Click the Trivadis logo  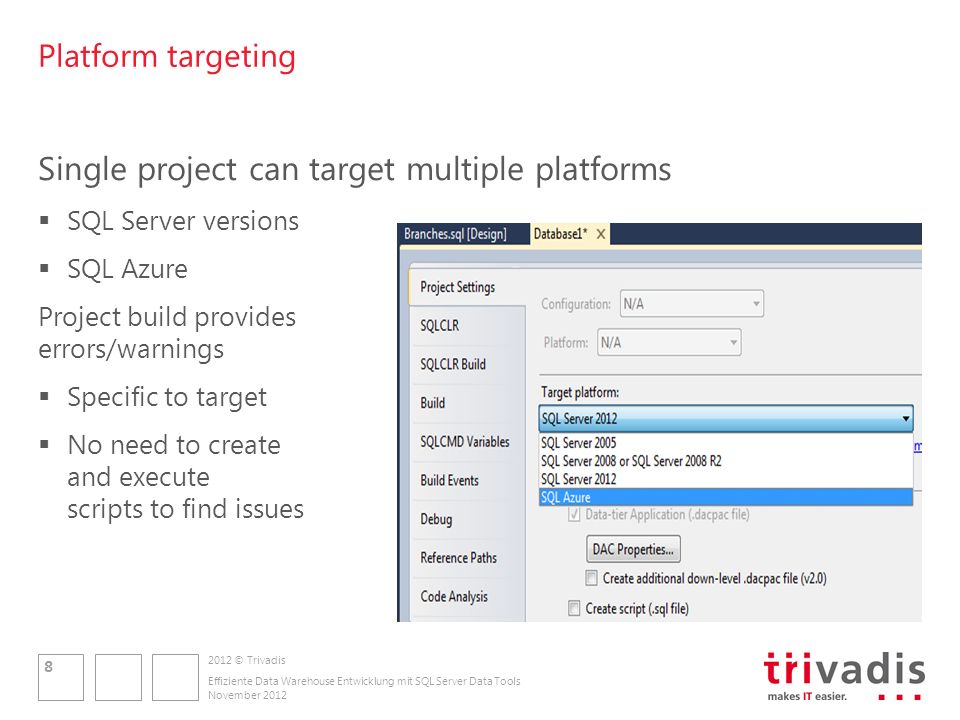pos(844,676)
